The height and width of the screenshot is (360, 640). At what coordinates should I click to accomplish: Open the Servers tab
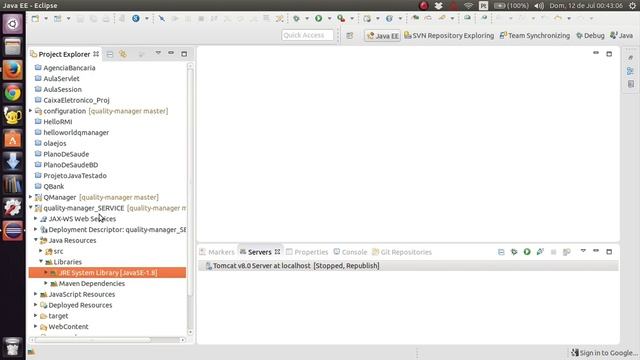pos(260,252)
